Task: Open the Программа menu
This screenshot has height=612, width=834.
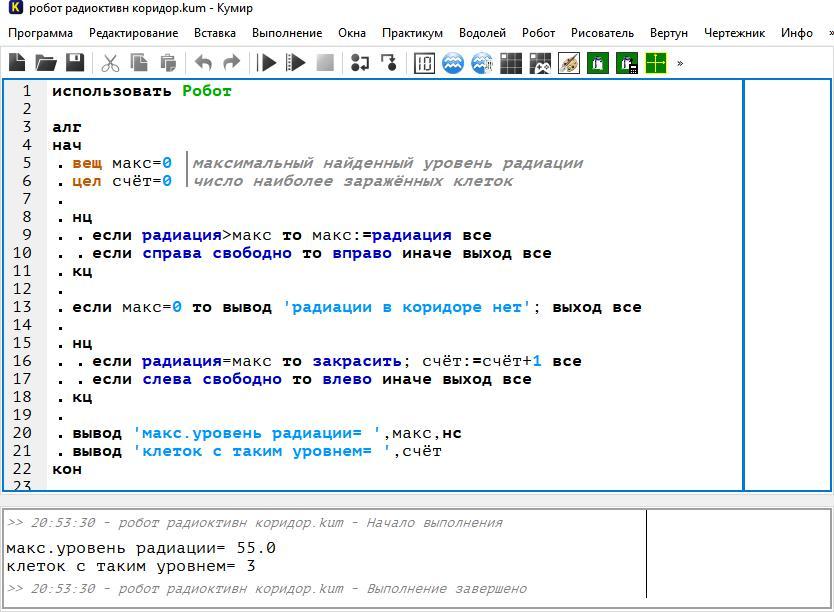Action: 40,33
